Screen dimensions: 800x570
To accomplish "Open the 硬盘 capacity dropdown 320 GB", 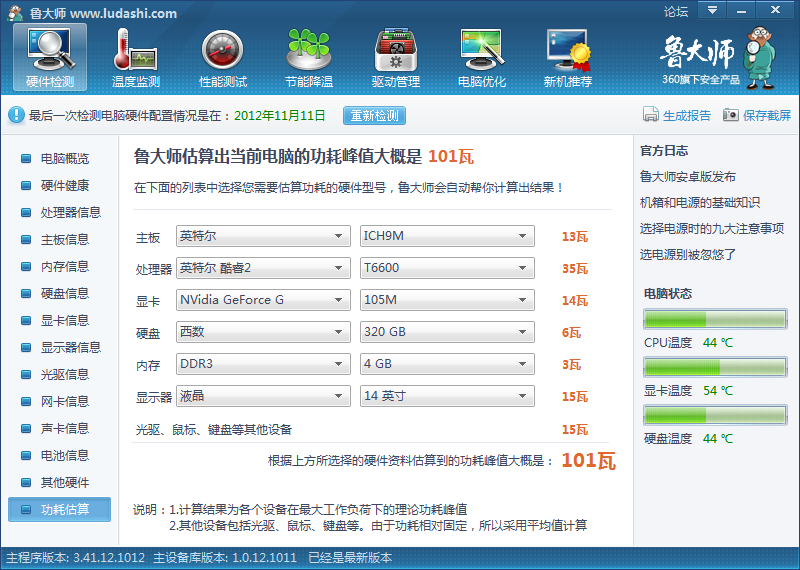I will coord(447,332).
